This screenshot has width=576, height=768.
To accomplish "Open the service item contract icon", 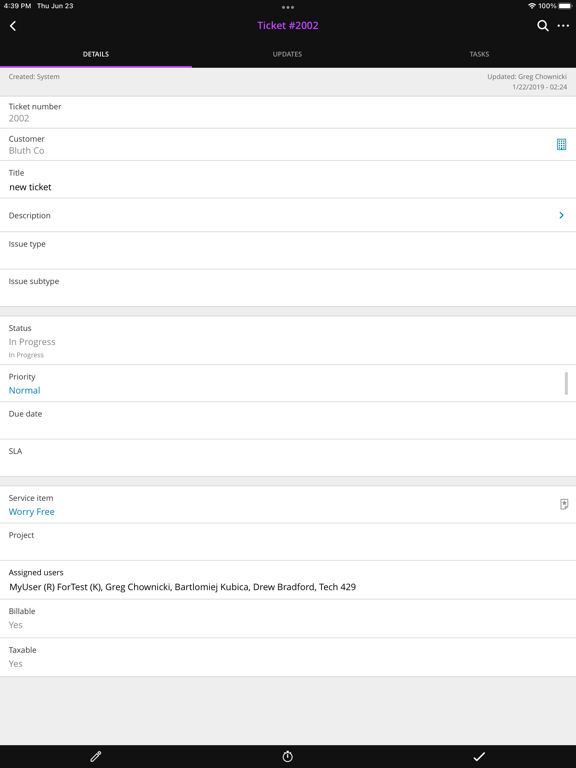I will click(x=564, y=504).
